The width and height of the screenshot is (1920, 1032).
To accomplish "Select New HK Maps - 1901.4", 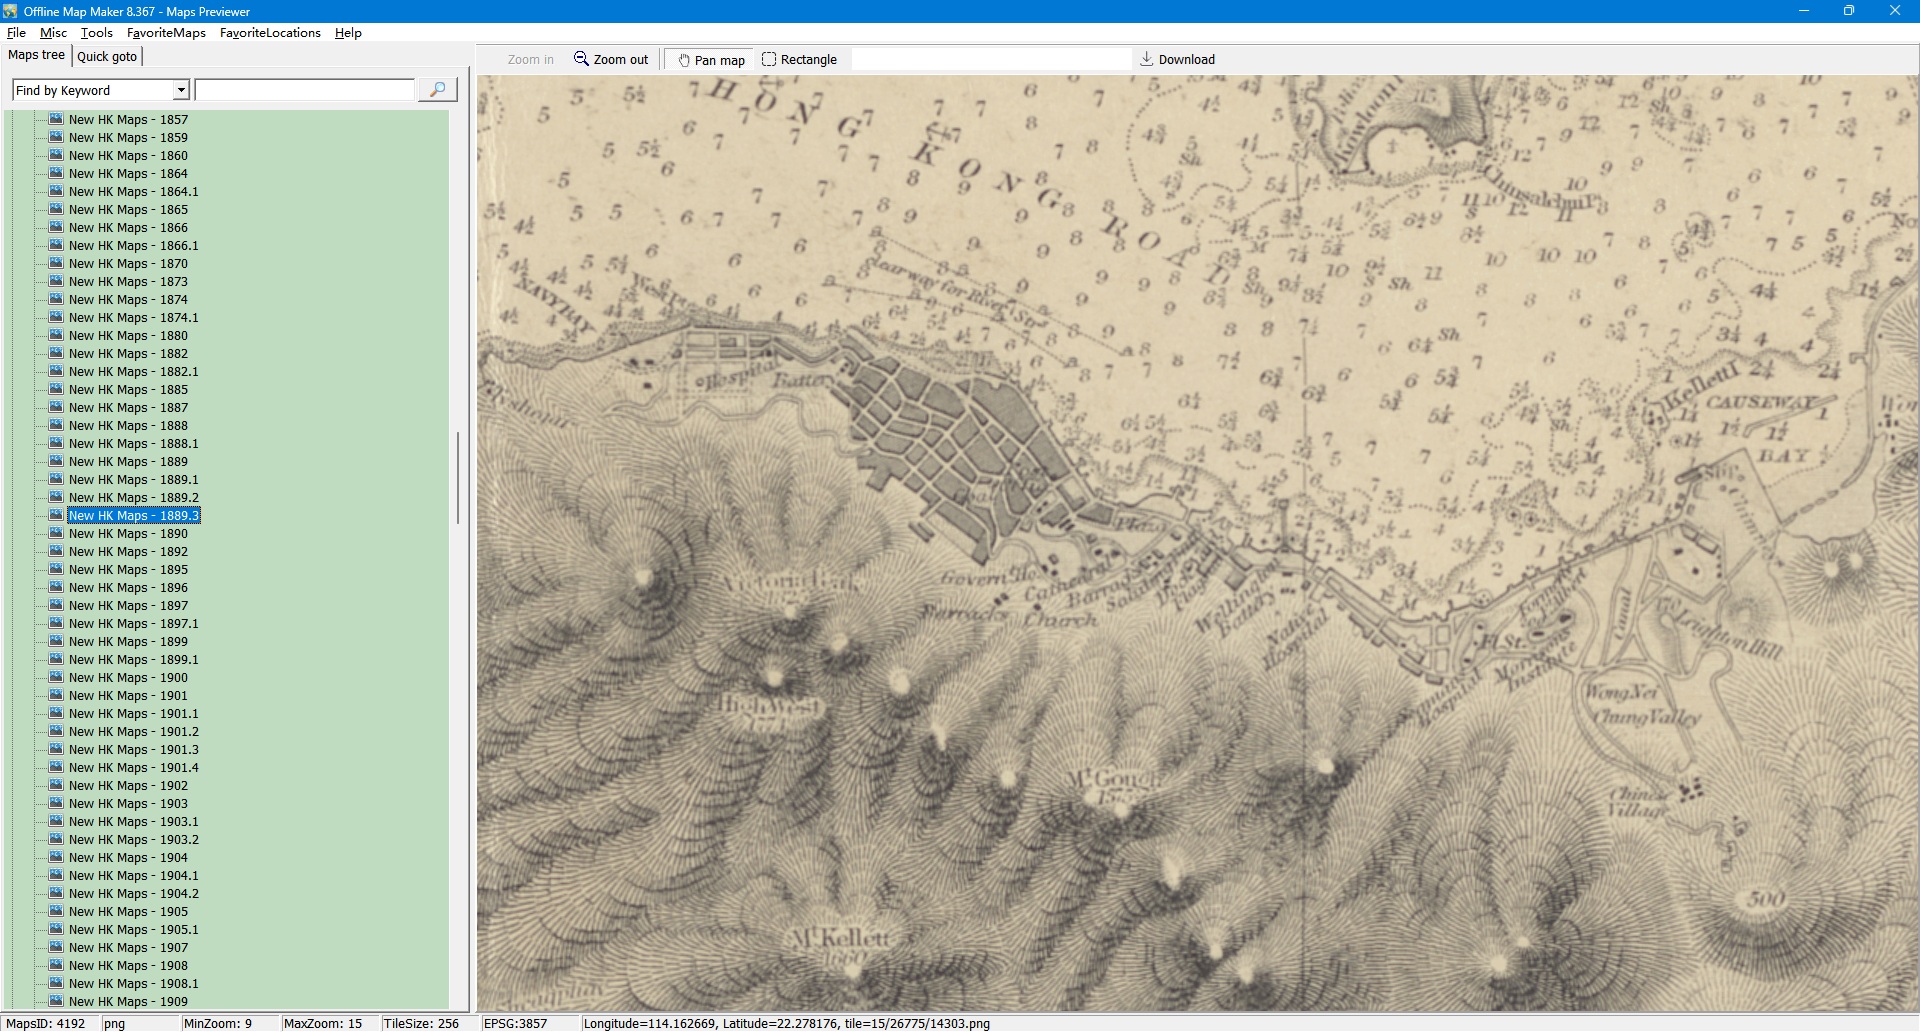I will click(133, 768).
